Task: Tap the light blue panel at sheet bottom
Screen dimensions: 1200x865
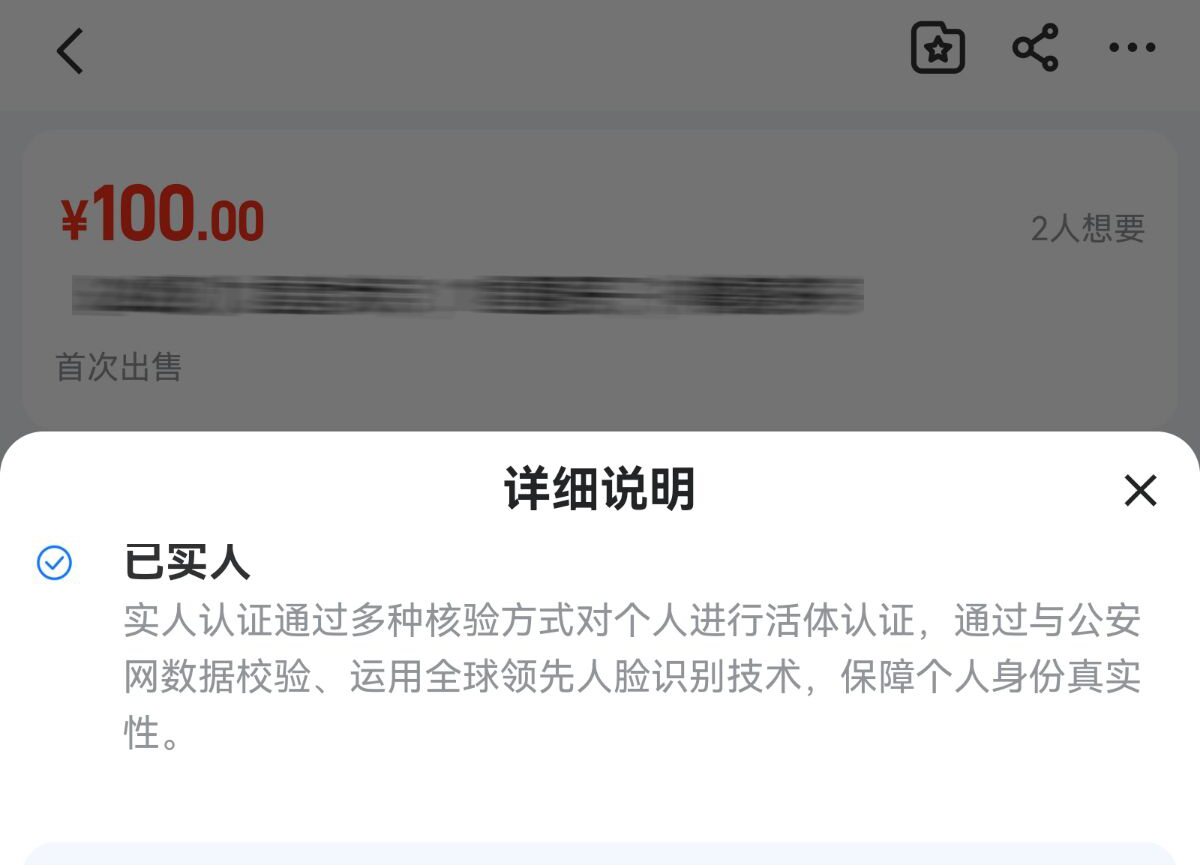Action: point(600,853)
